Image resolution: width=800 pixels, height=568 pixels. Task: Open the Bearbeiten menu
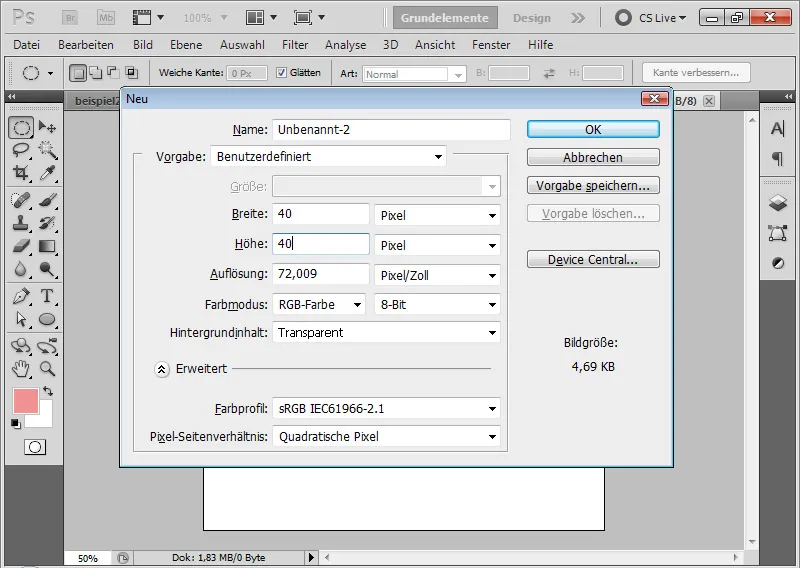pyautogui.click(x=86, y=45)
